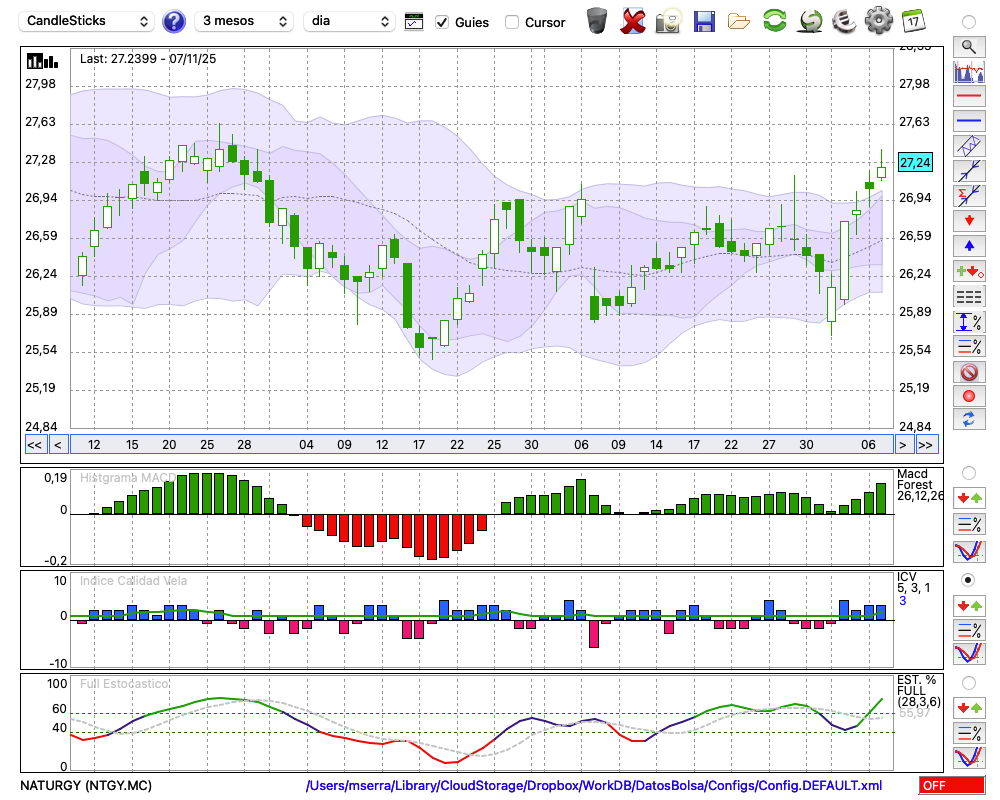Select the radio button beside Macd Forest
1000x800 pixels.
(968, 472)
